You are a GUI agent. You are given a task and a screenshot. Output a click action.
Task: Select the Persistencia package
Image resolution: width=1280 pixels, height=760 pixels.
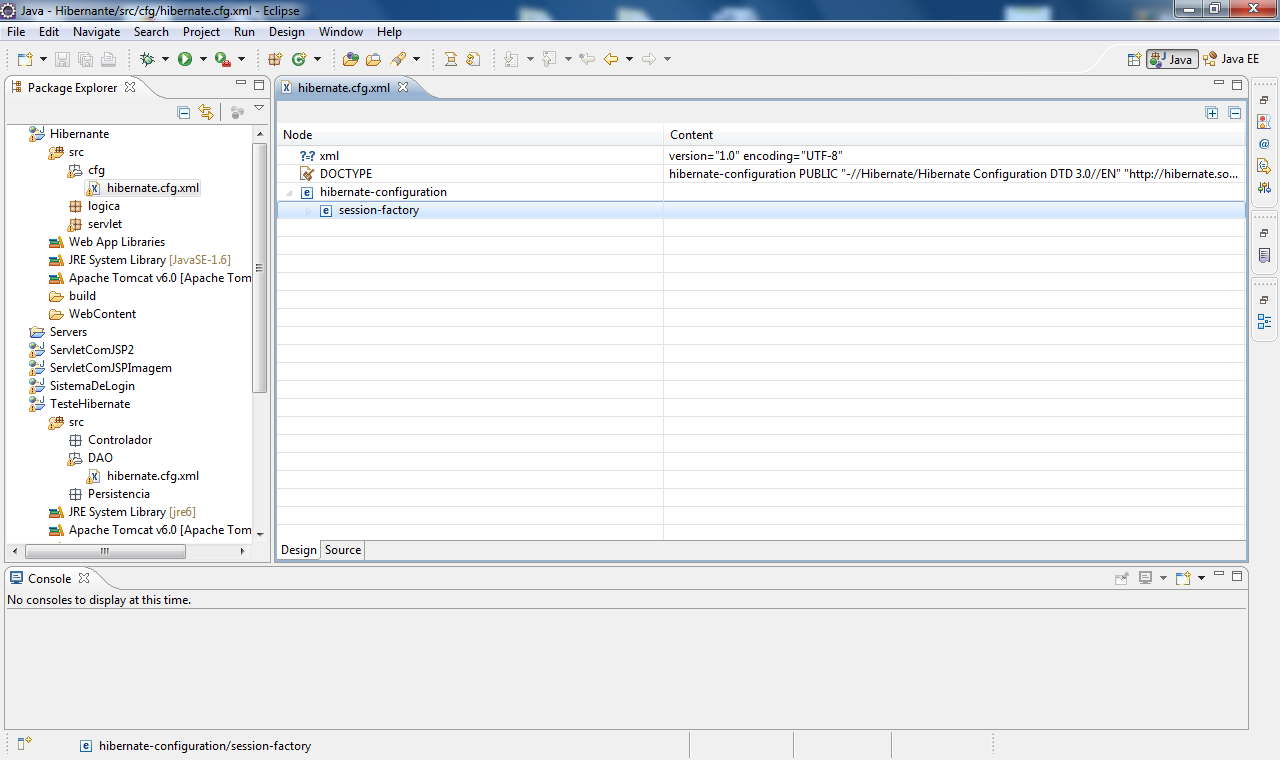tap(119, 494)
